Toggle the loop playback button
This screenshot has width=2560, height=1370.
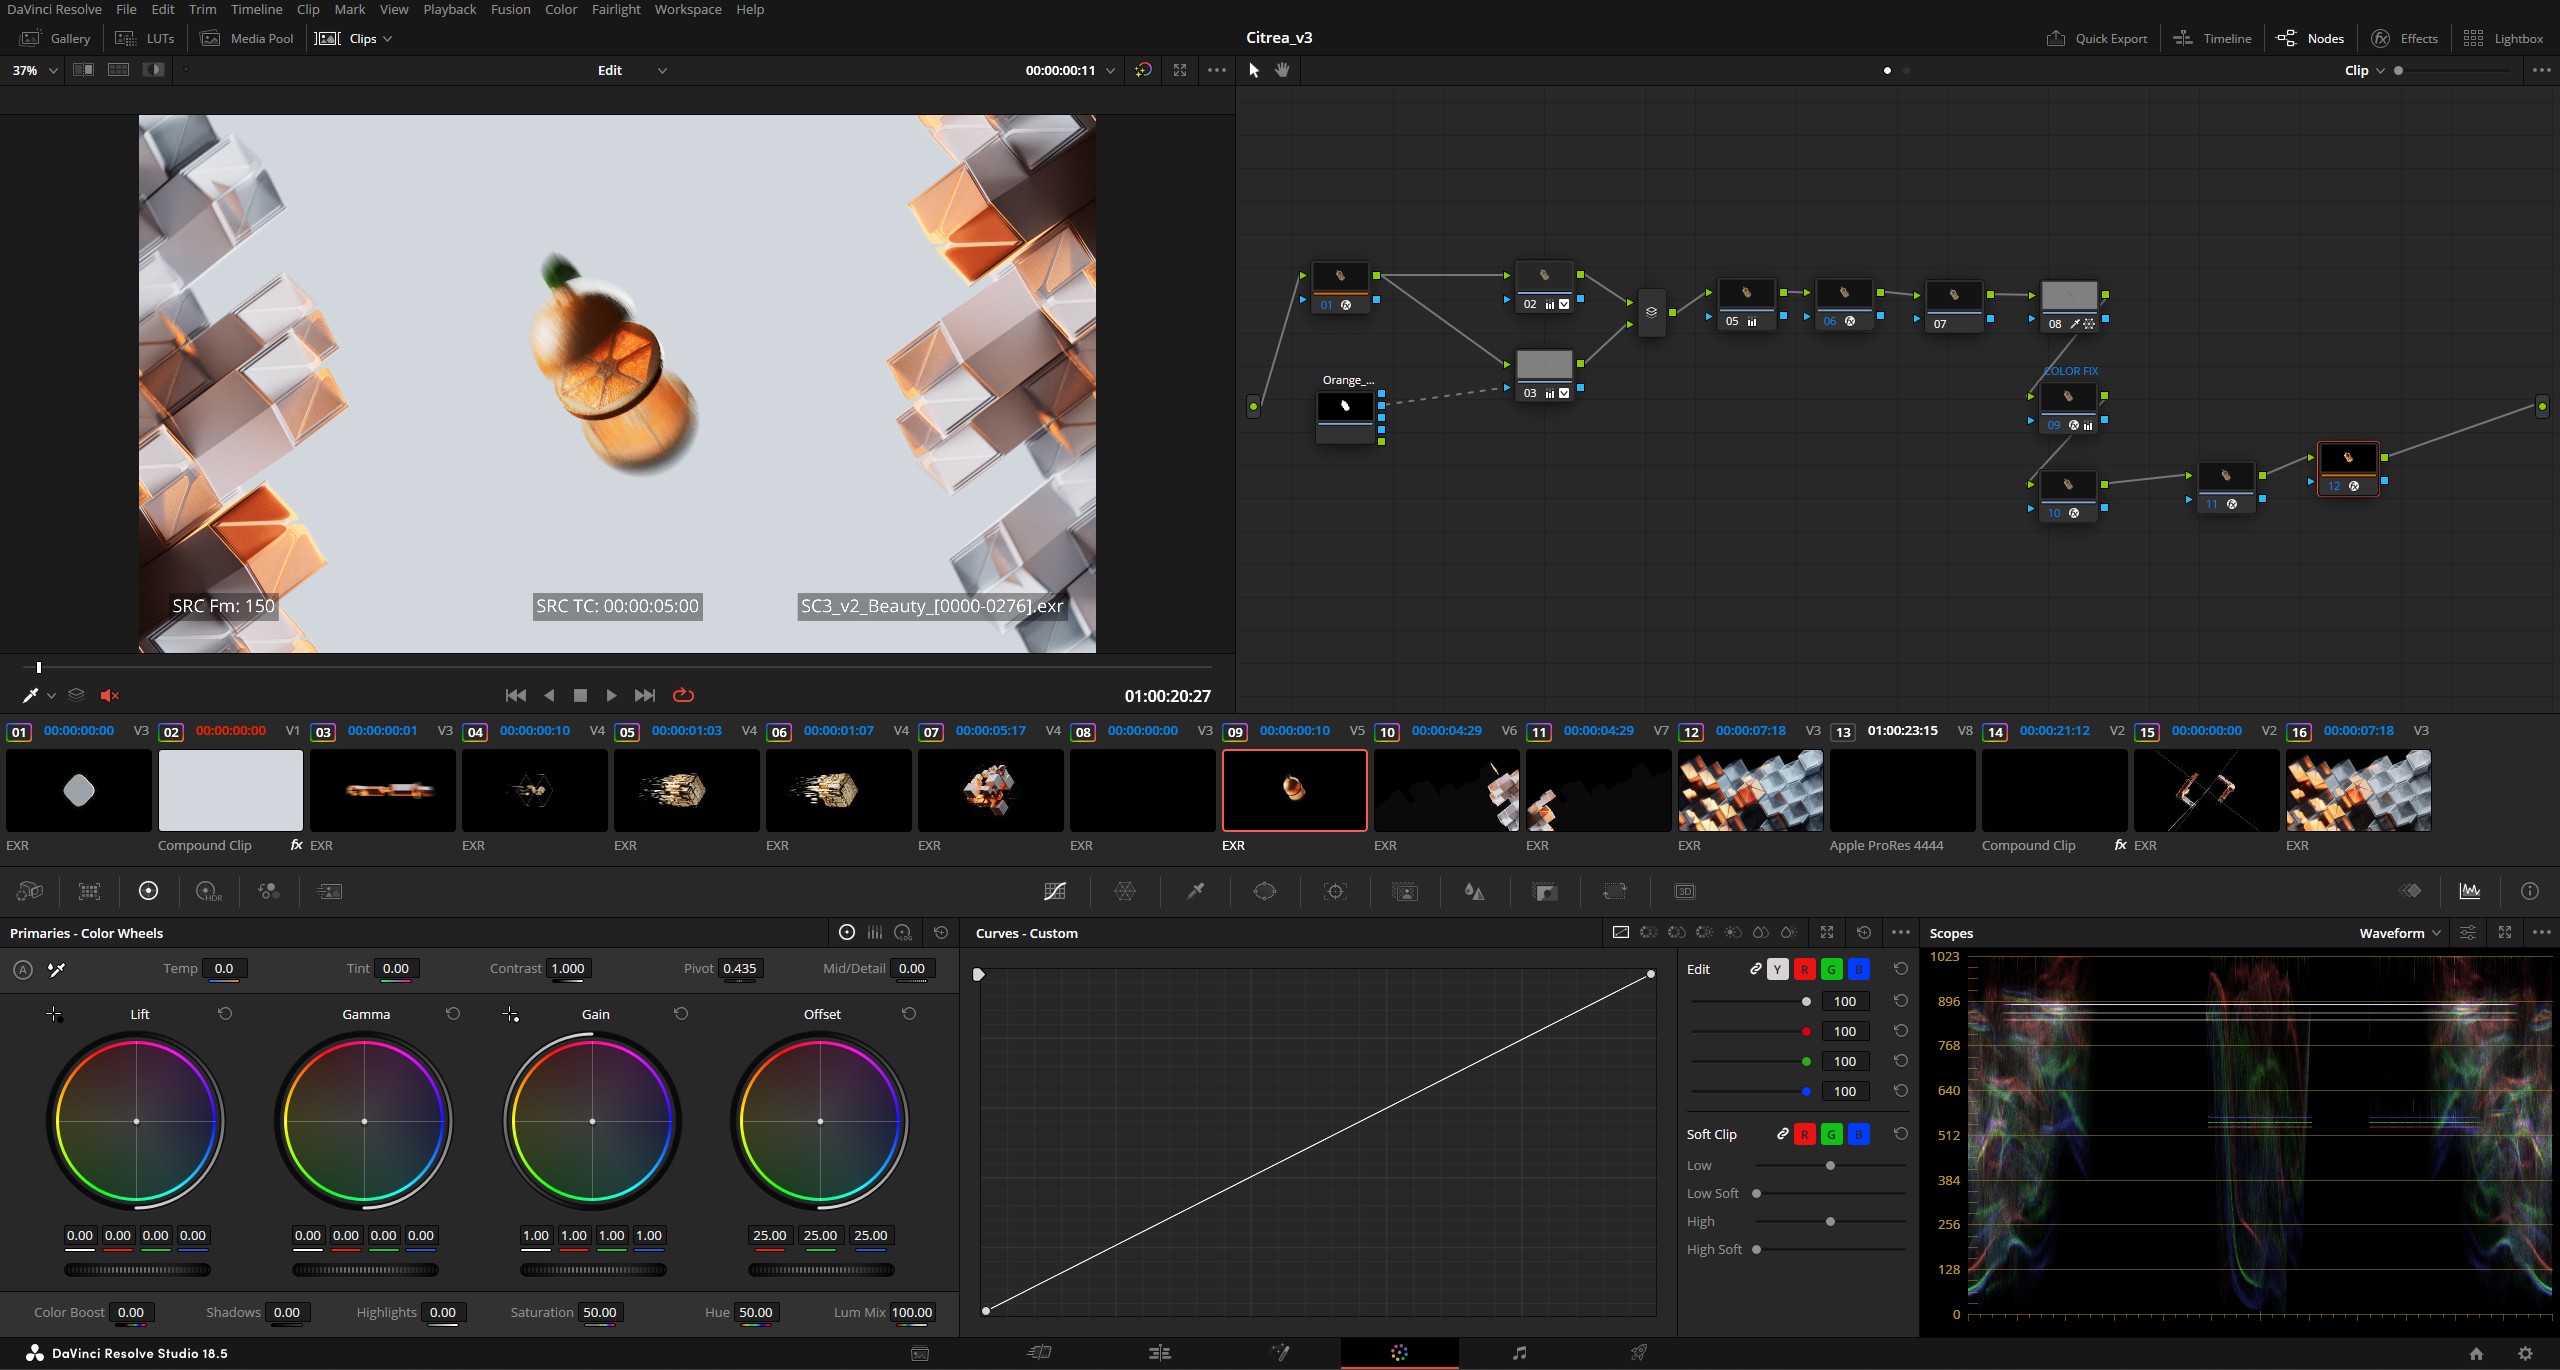point(684,695)
